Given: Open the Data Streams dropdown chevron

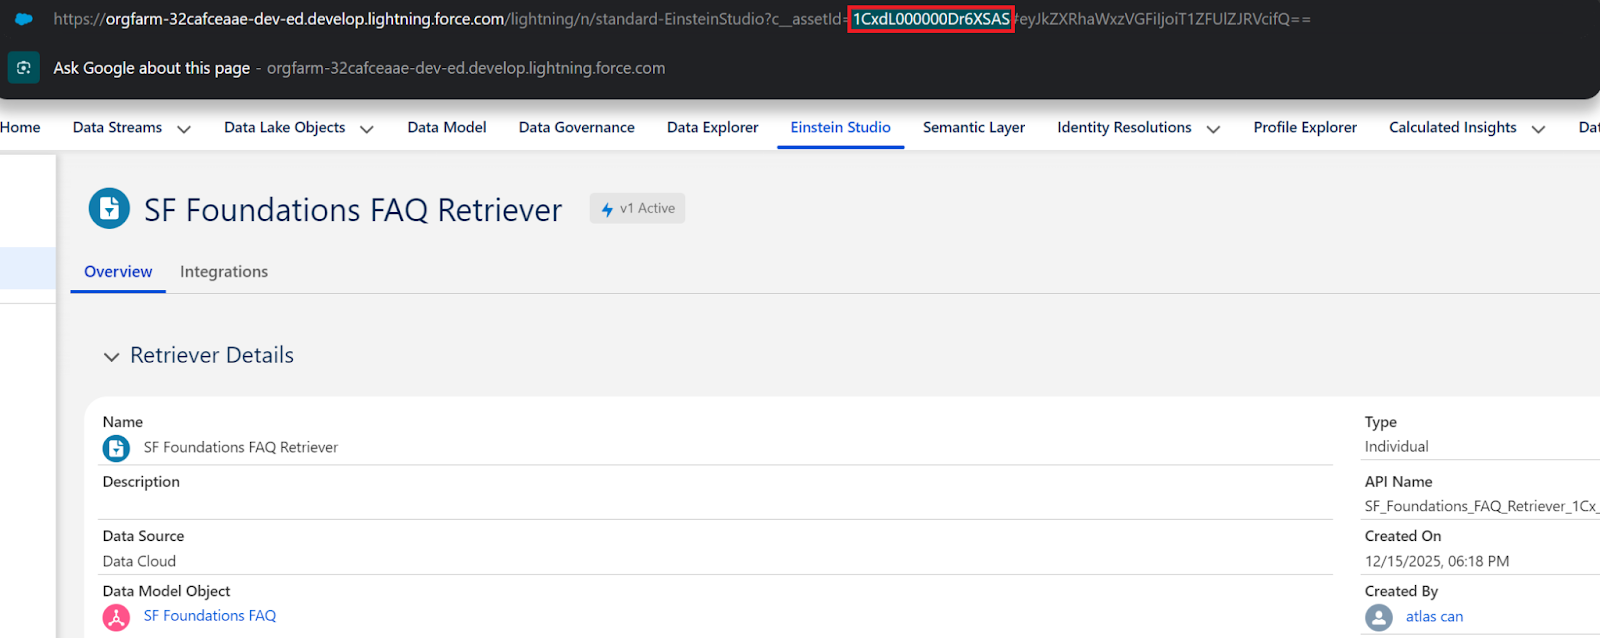Looking at the screenshot, I should point(184,129).
